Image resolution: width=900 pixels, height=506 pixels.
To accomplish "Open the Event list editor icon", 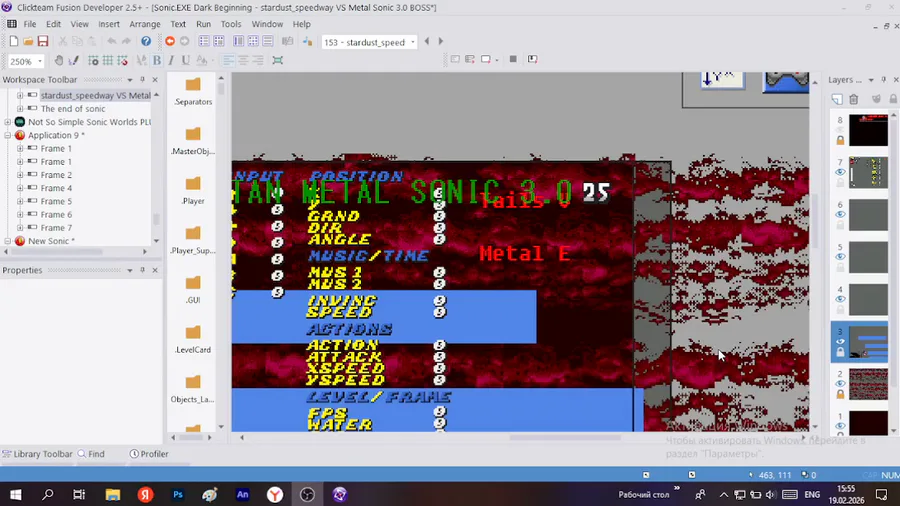I will [x=267, y=41].
